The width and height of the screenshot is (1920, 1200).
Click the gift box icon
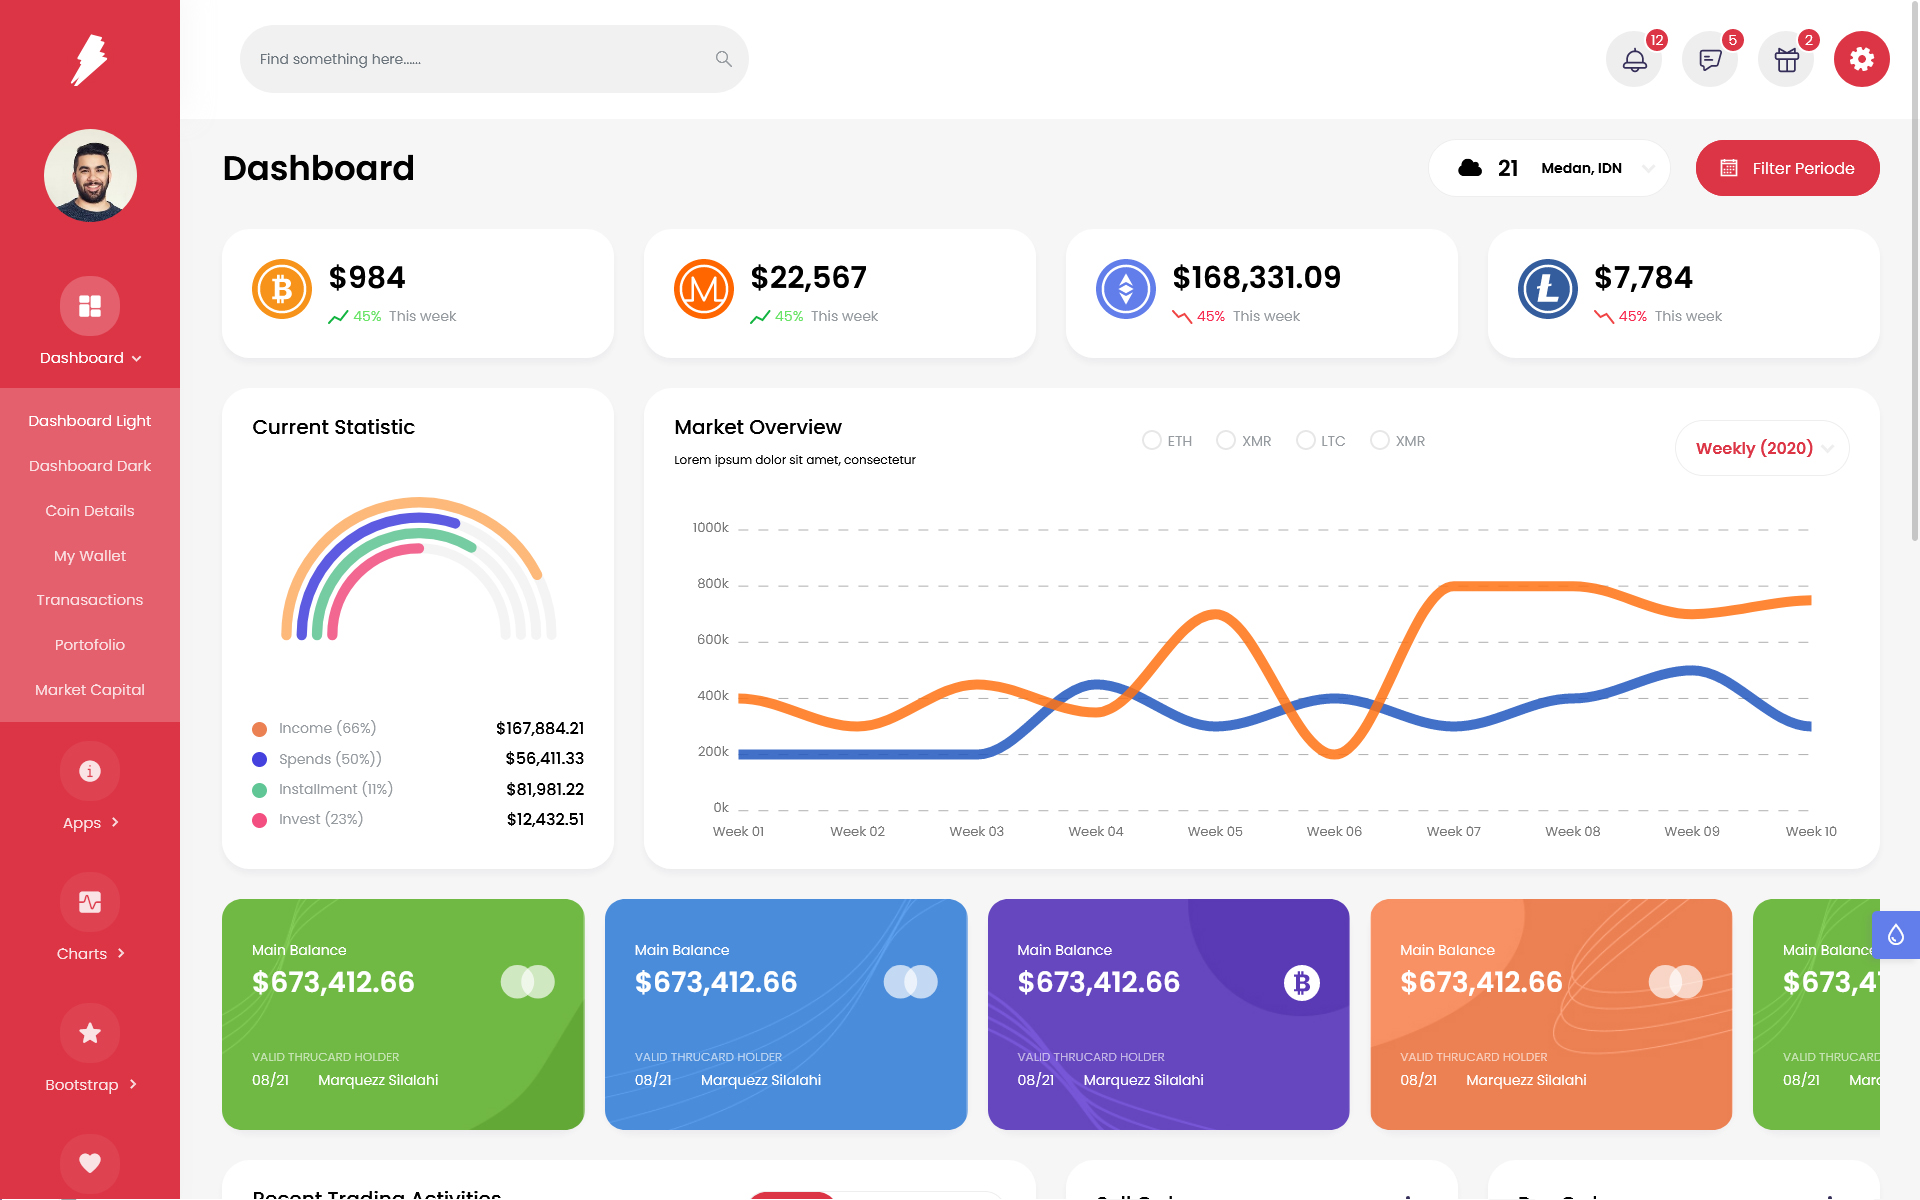click(1786, 60)
